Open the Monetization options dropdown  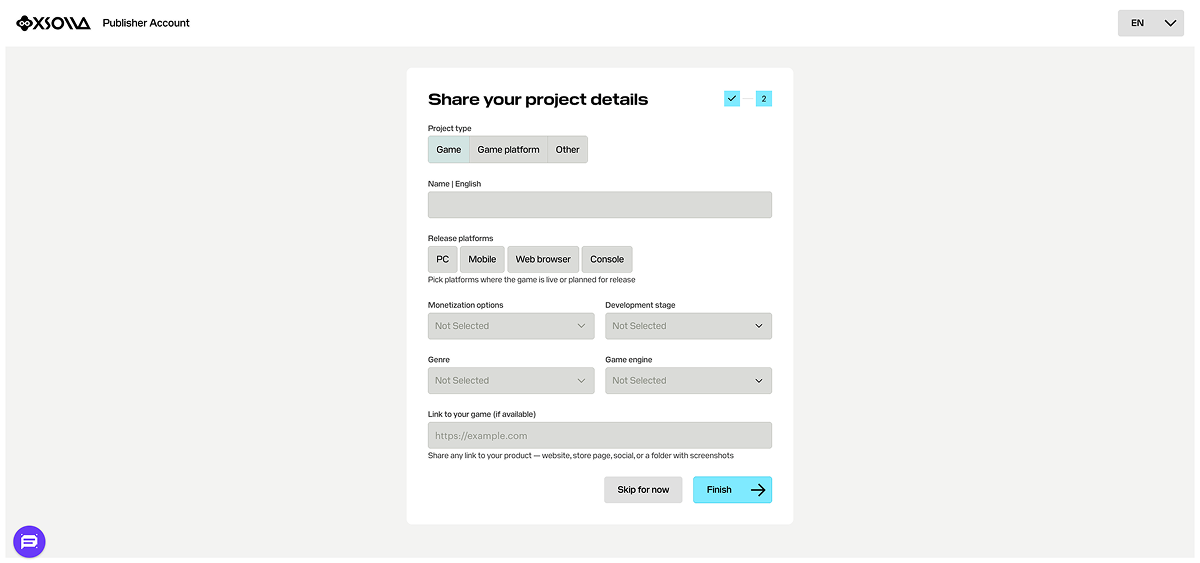tap(511, 326)
